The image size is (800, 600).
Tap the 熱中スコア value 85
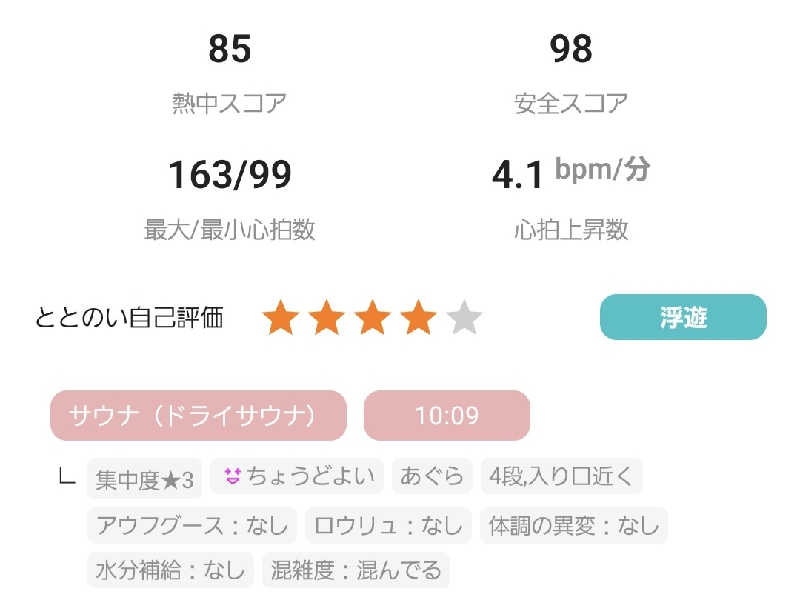pyautogui.click(x=229, y=49)
